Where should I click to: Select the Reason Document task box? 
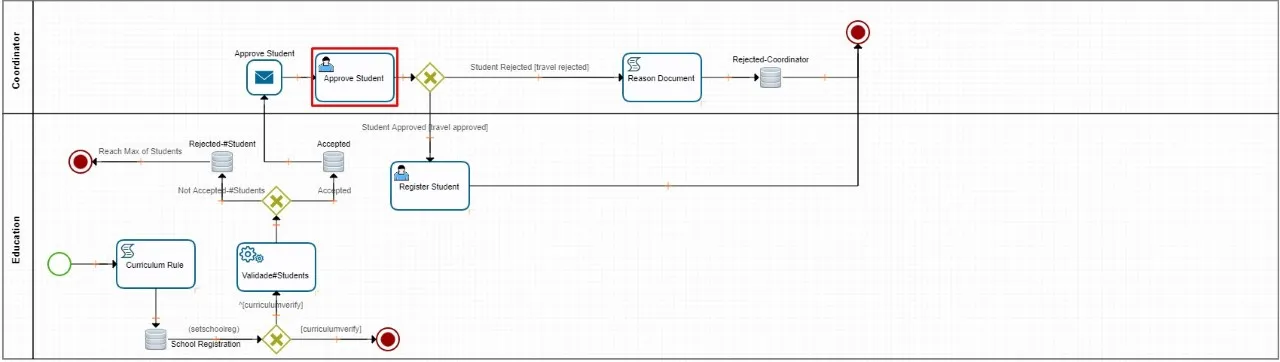click(x=661, y=77)
